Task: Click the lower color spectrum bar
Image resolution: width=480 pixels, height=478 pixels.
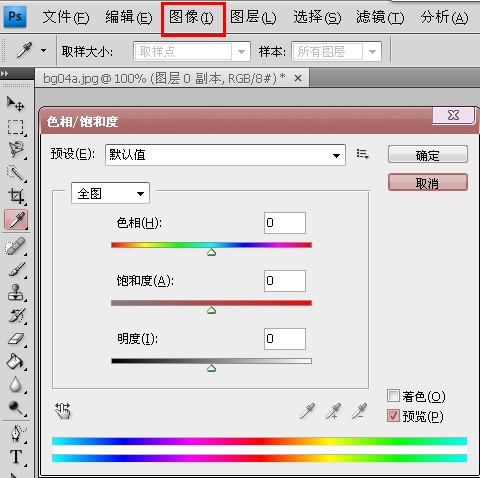Action: pos(260,458)
